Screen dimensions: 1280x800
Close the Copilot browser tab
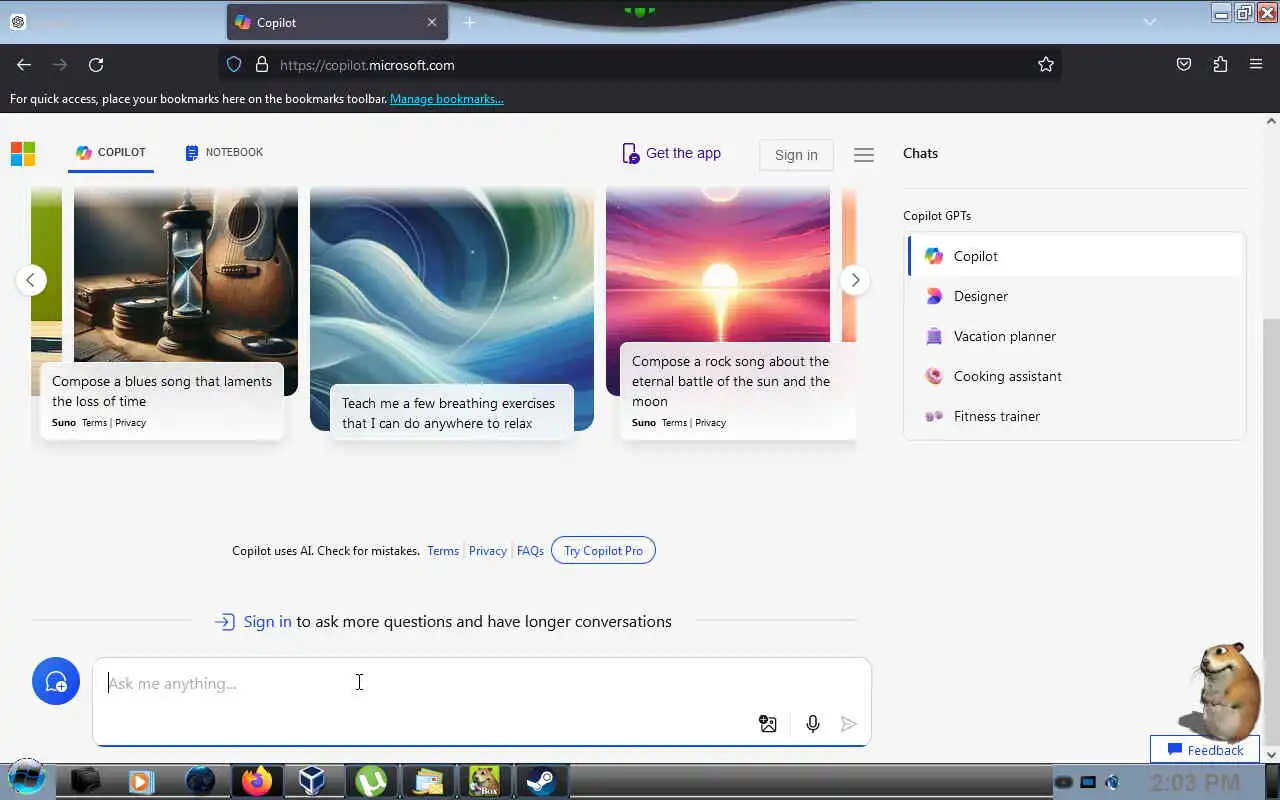pyautogui.click(x=432, y=22)
